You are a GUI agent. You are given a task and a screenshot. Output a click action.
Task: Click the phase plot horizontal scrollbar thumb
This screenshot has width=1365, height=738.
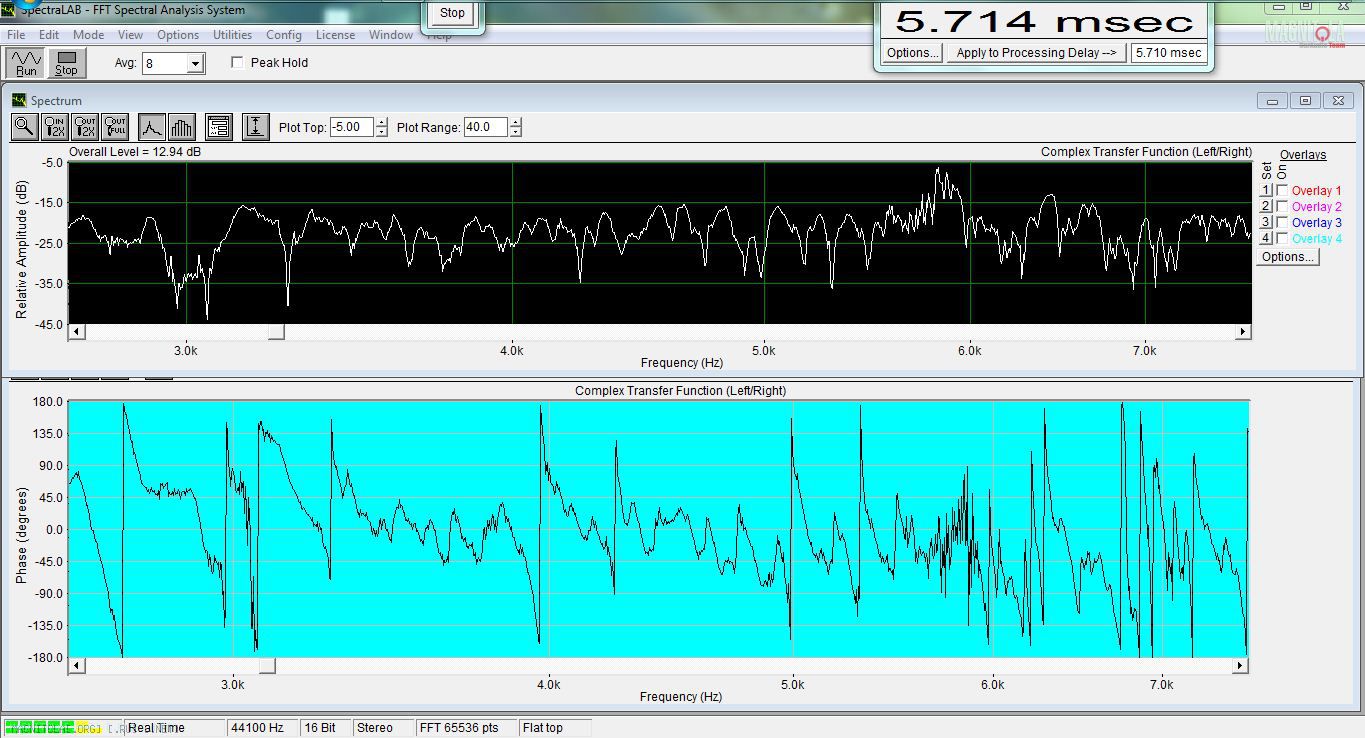[x=267, y=666]
